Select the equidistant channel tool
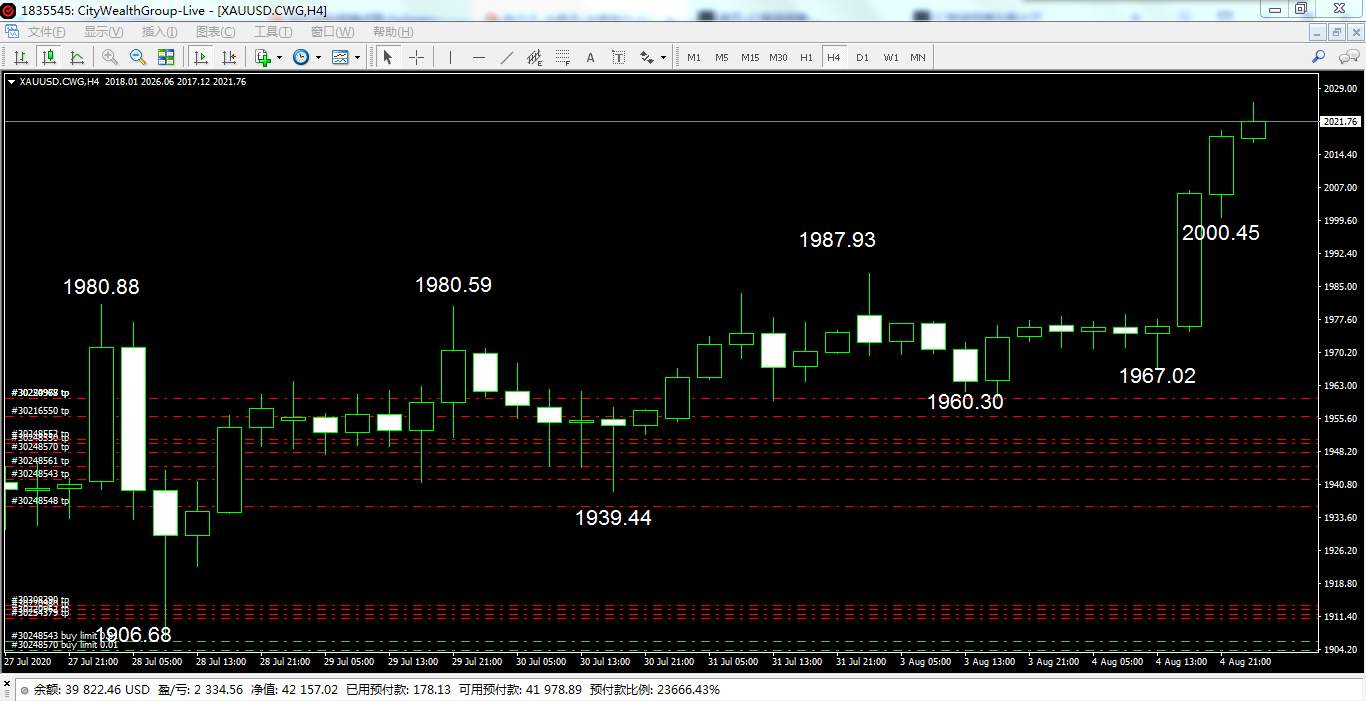This screenshot has width=1366, height=701. click(x=535, y=57)
